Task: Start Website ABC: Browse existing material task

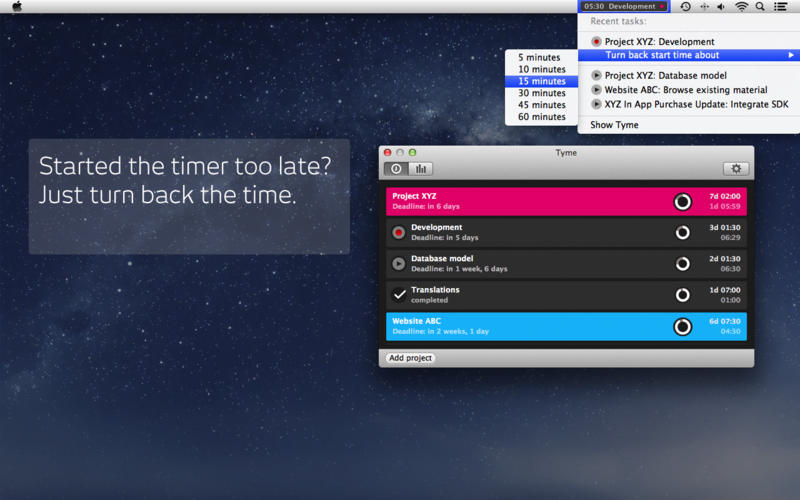Action: pyautogui.click(x=689, y=90)
